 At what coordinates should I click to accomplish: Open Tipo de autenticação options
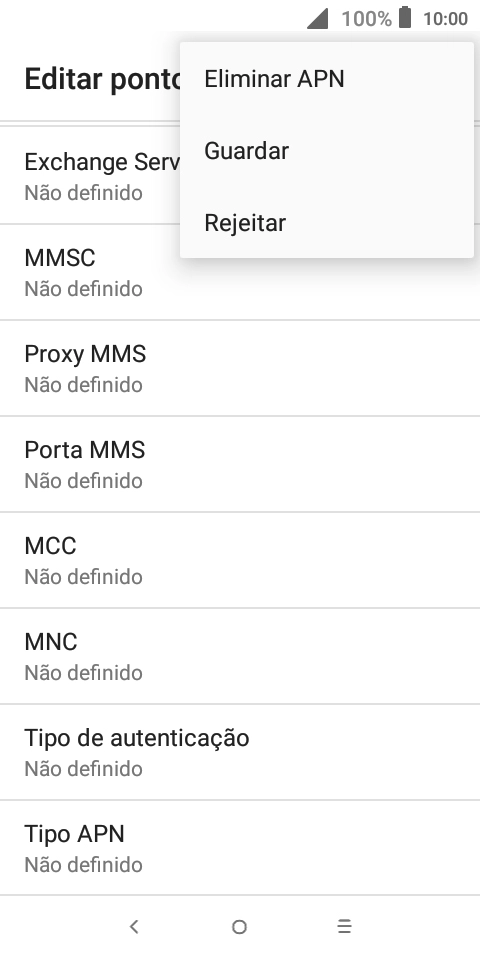(x=240, y=752)
